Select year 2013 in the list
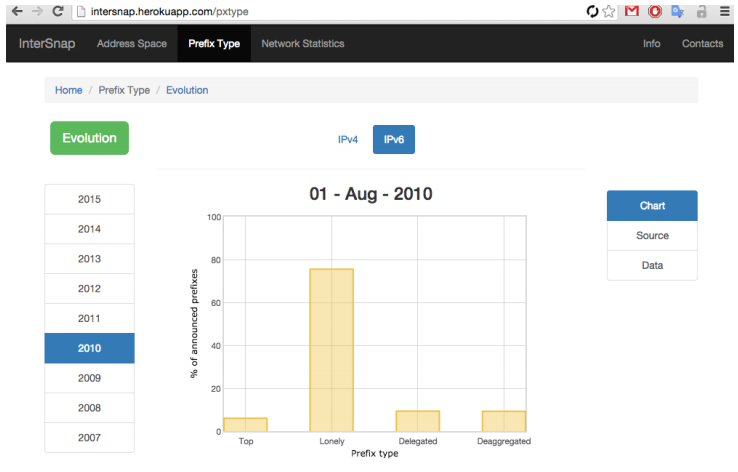 point(89,259)
